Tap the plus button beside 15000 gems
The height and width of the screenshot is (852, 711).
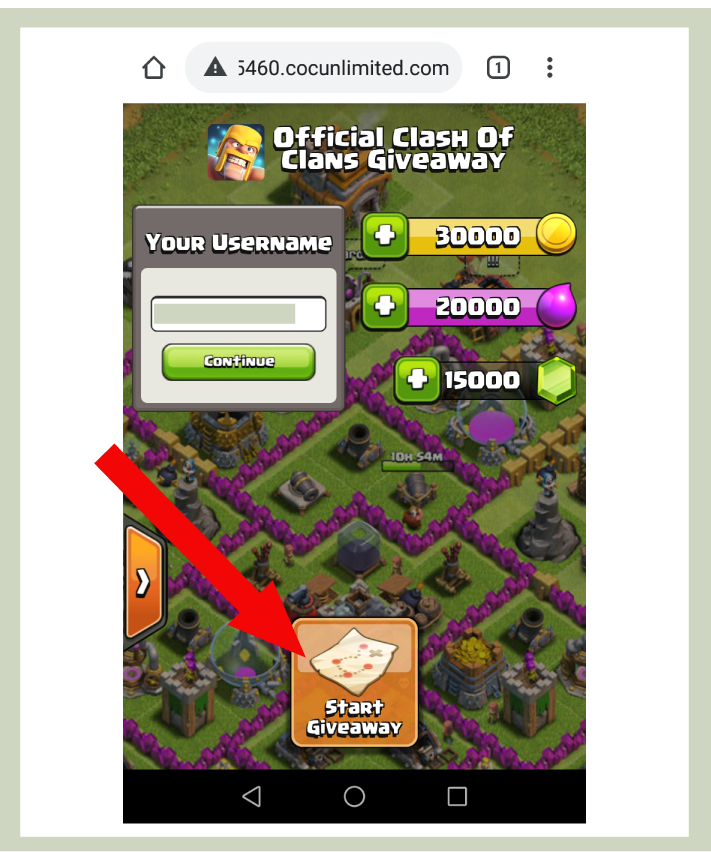tap(417, 380)
